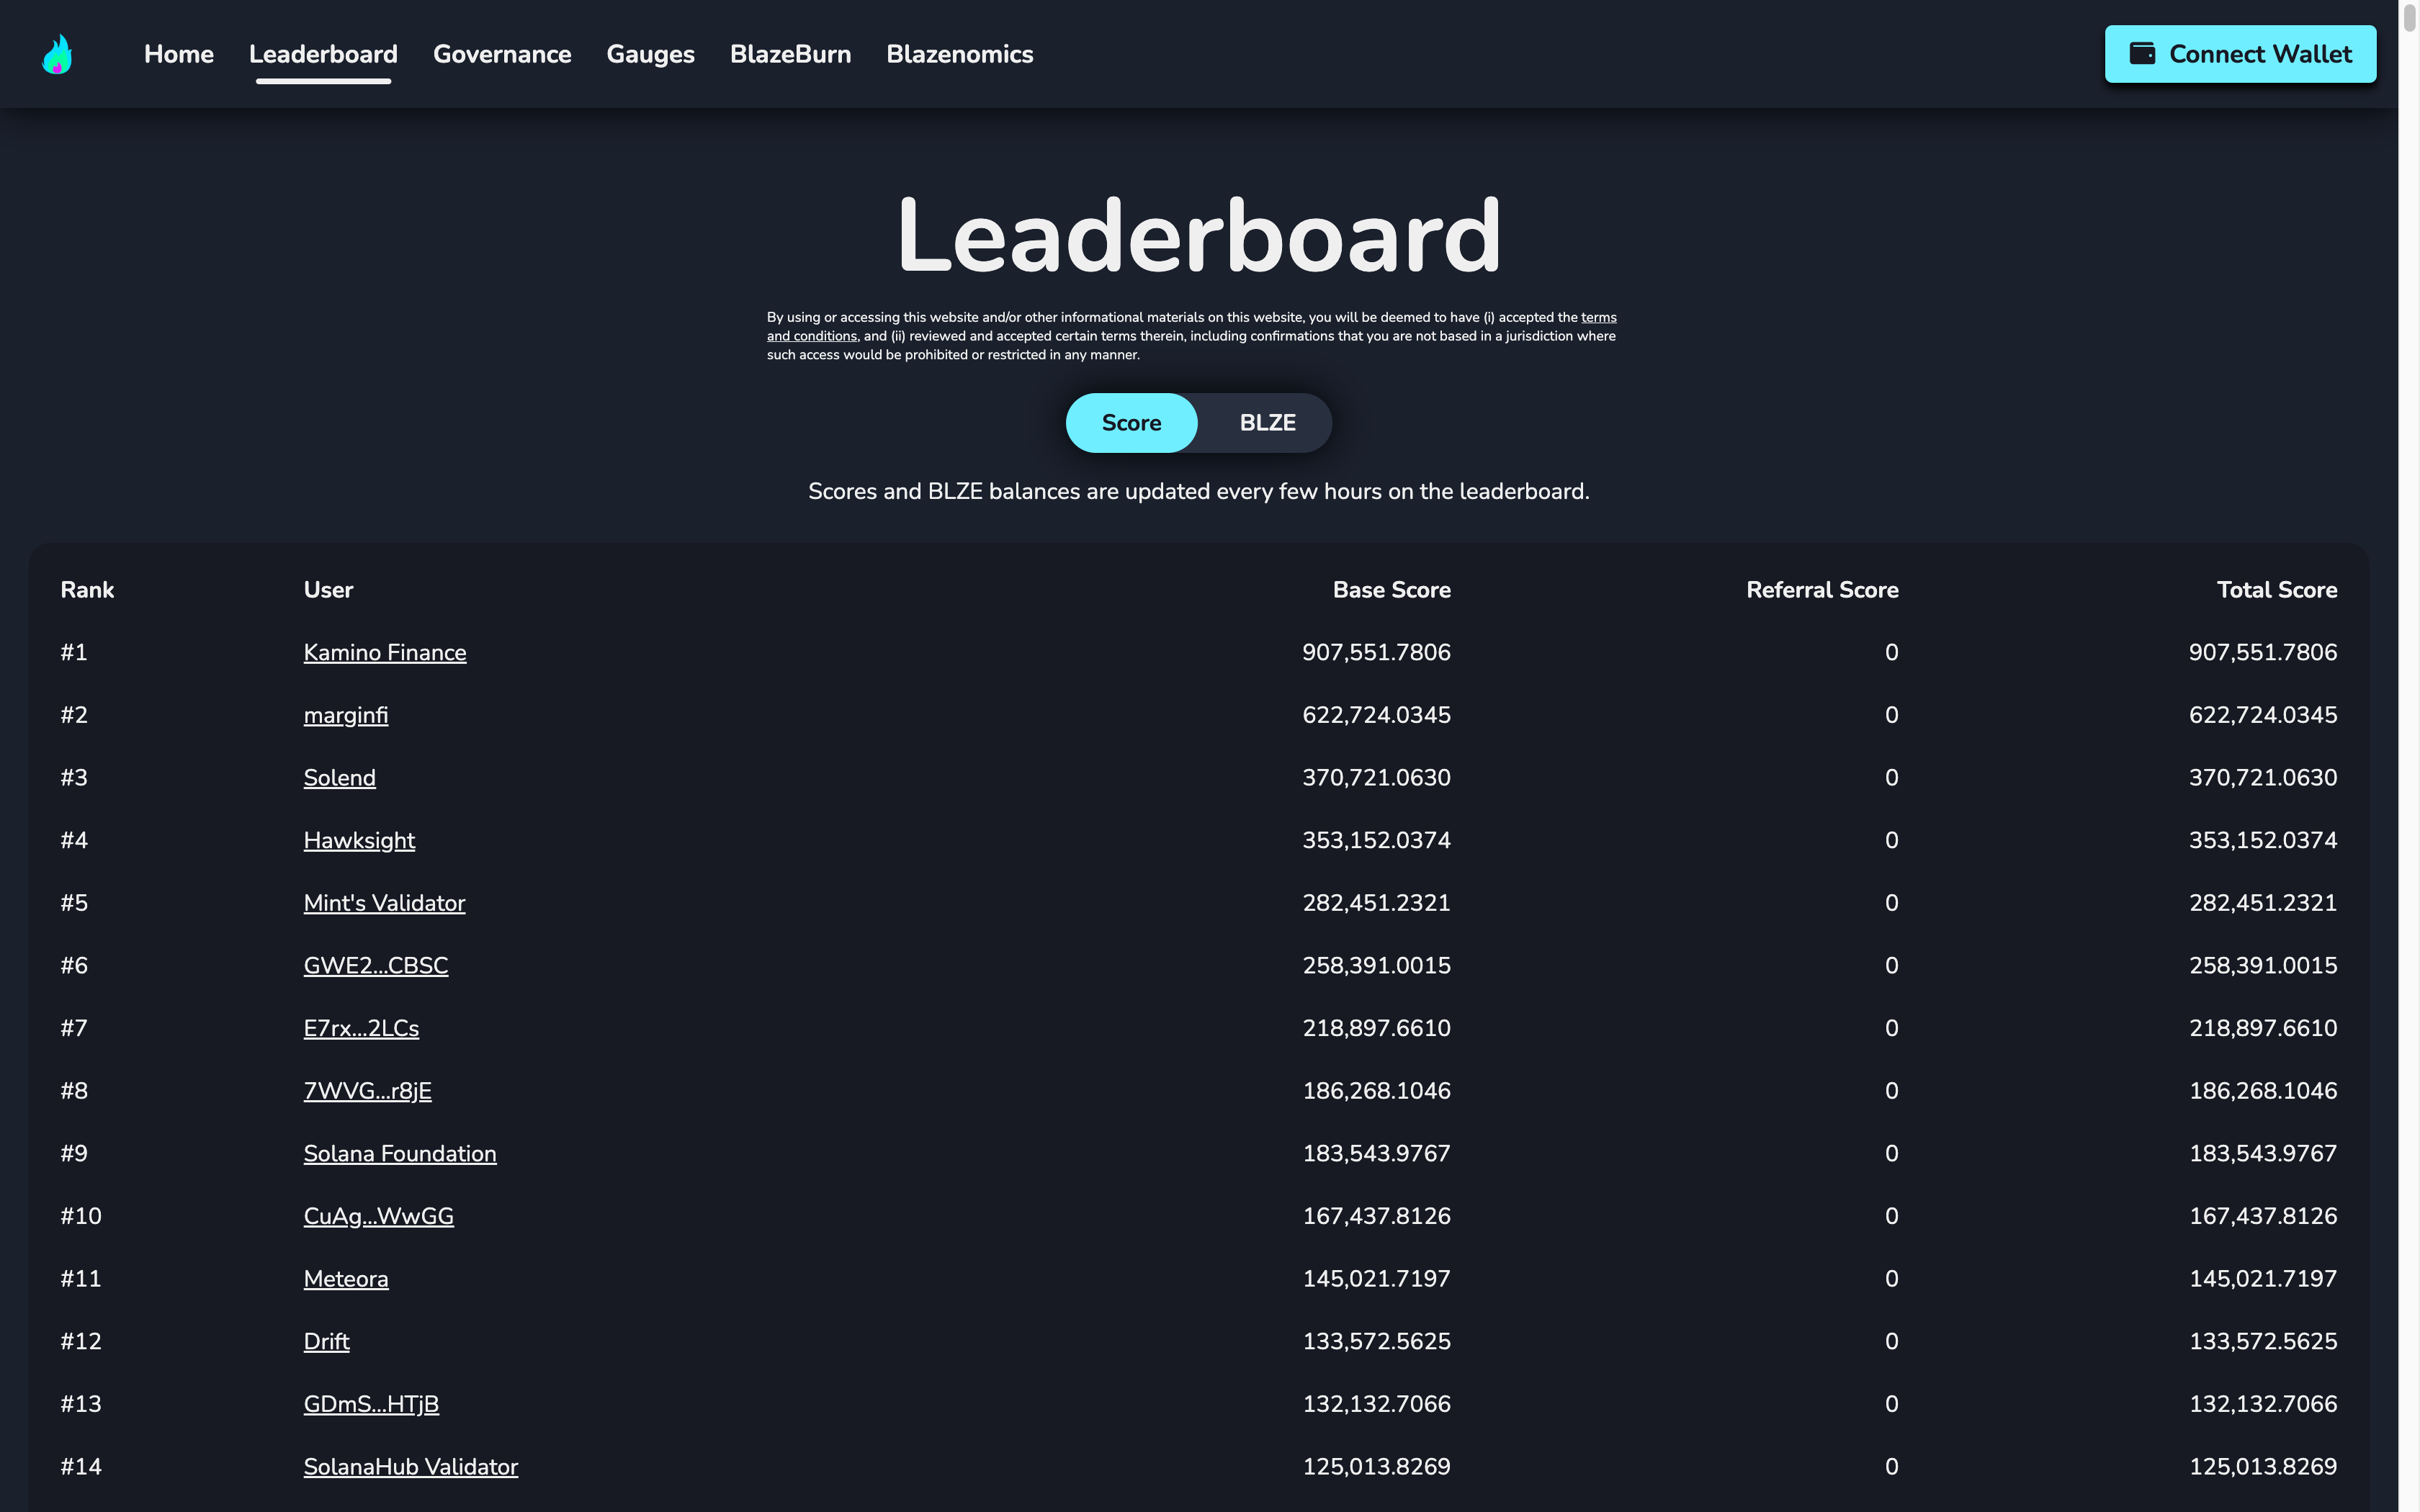Click the page vertical scrollbar thumb
This screenshot has height=1512, width=2420.
pyautogui.click(x=2409, y=17)
